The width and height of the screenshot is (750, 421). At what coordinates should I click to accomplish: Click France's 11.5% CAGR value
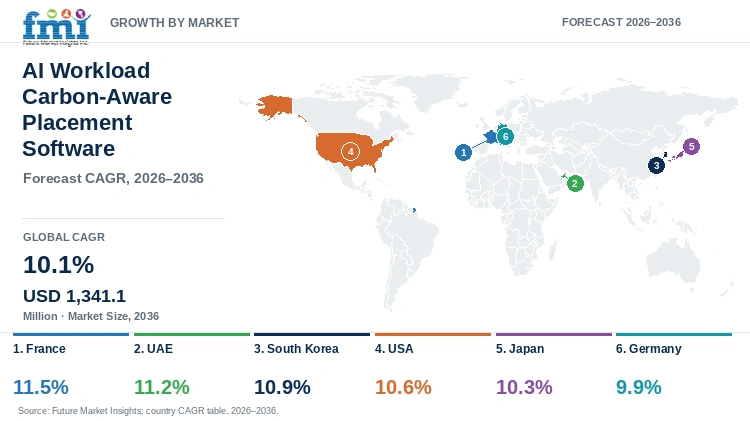[41, 387]
